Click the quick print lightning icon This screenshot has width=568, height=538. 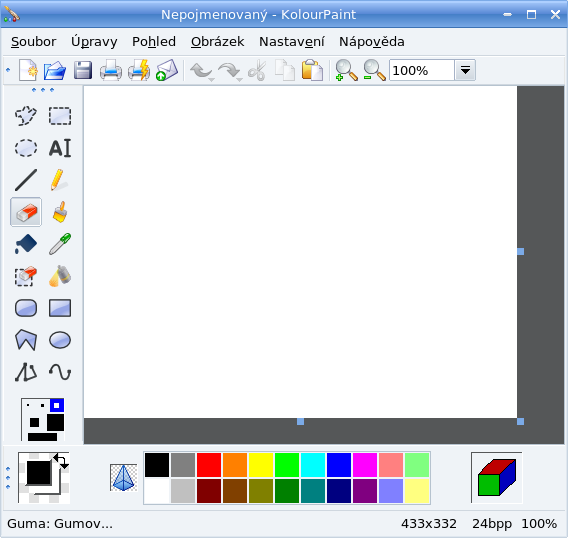[x=139, y=70]
